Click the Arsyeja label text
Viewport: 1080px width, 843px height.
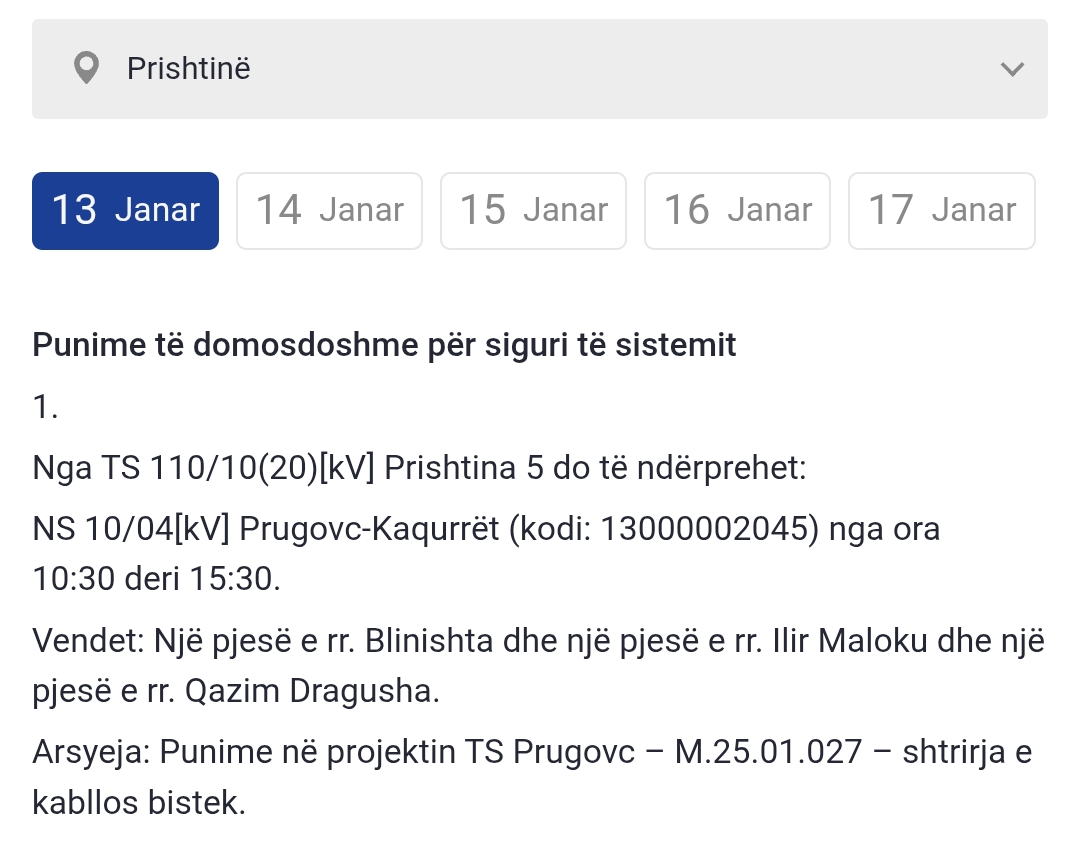click(90, 752)
